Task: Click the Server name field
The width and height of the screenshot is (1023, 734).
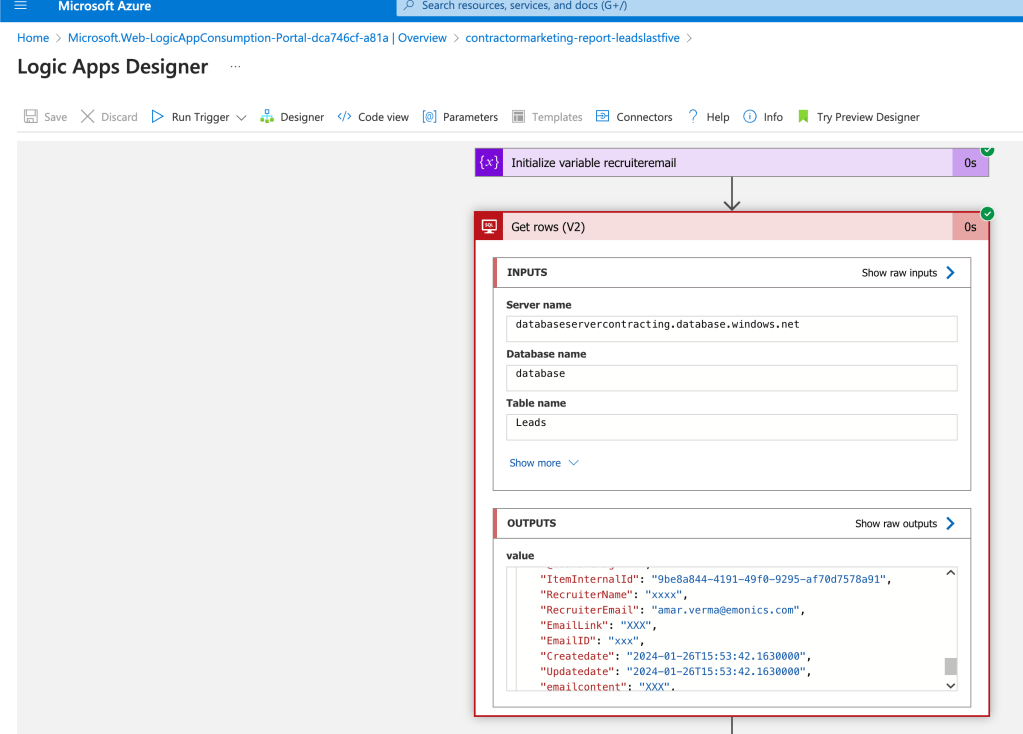Action: pyautogui.click(x=731, y=328)
